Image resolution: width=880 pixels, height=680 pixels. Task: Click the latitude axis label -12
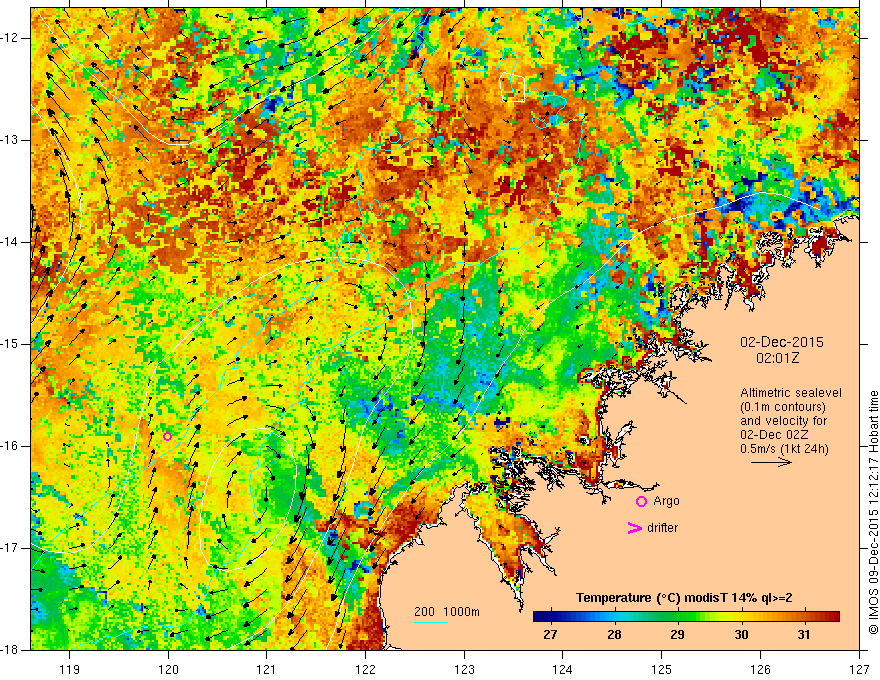tap(10, 38)
